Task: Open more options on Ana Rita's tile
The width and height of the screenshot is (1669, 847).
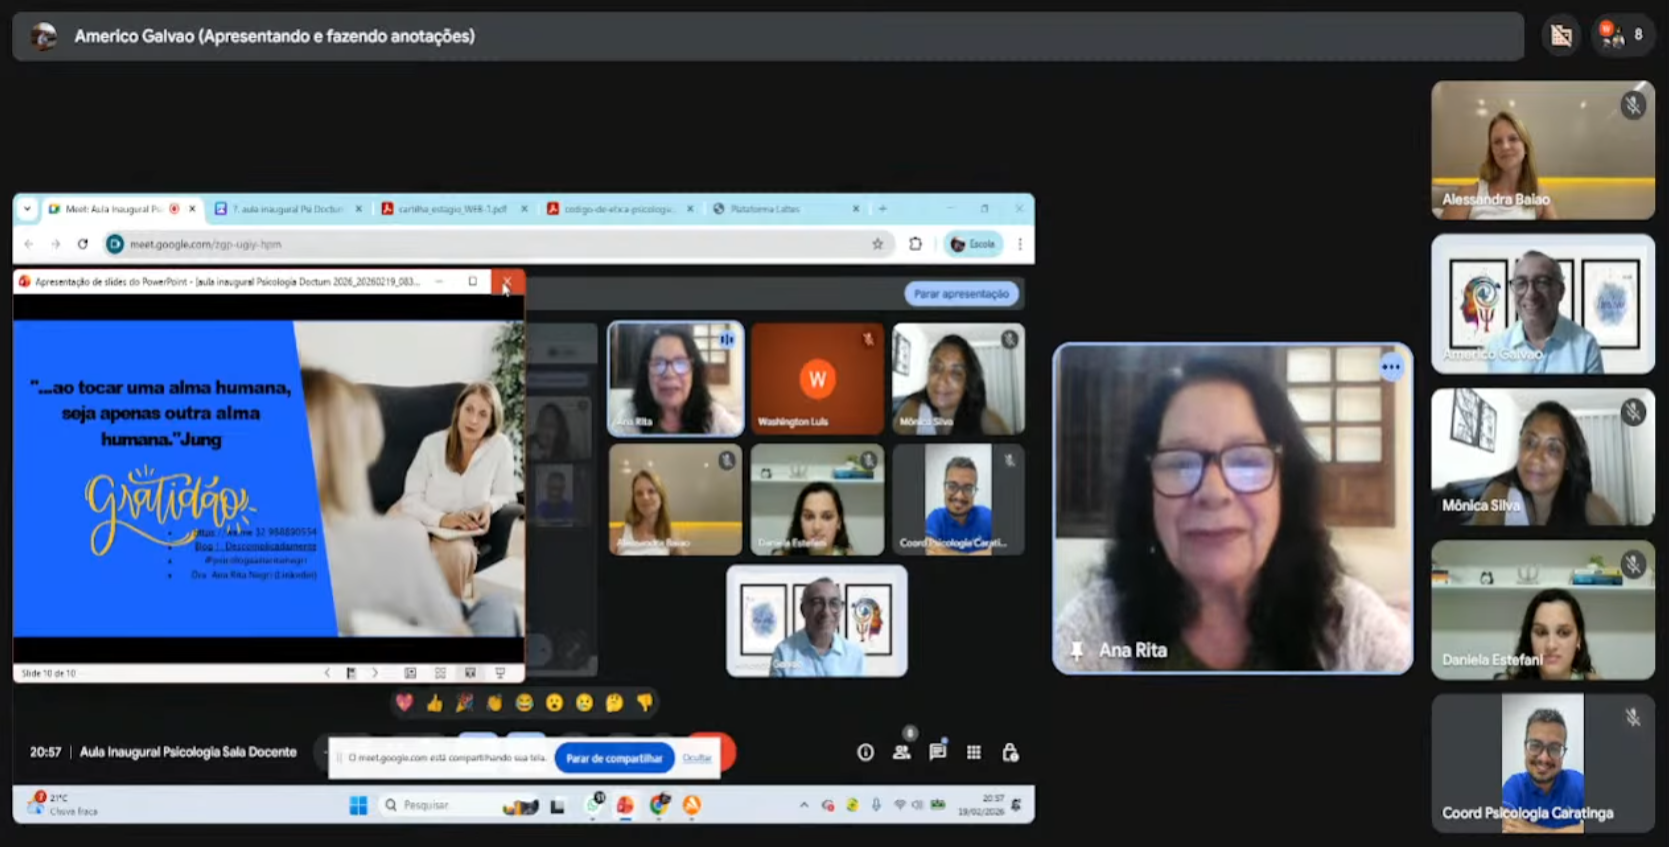Action: pos(1391,367)
